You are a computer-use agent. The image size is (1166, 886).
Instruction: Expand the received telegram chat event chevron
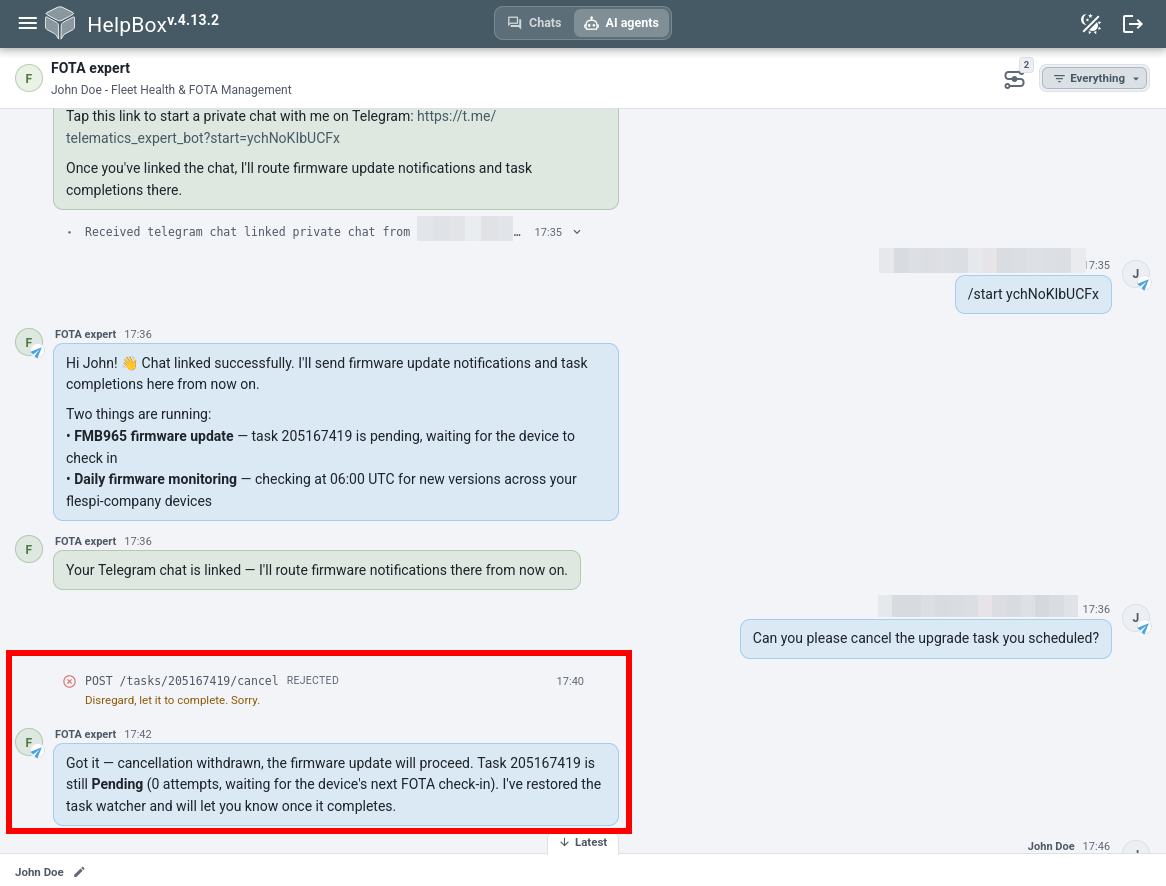click(577, 232)
